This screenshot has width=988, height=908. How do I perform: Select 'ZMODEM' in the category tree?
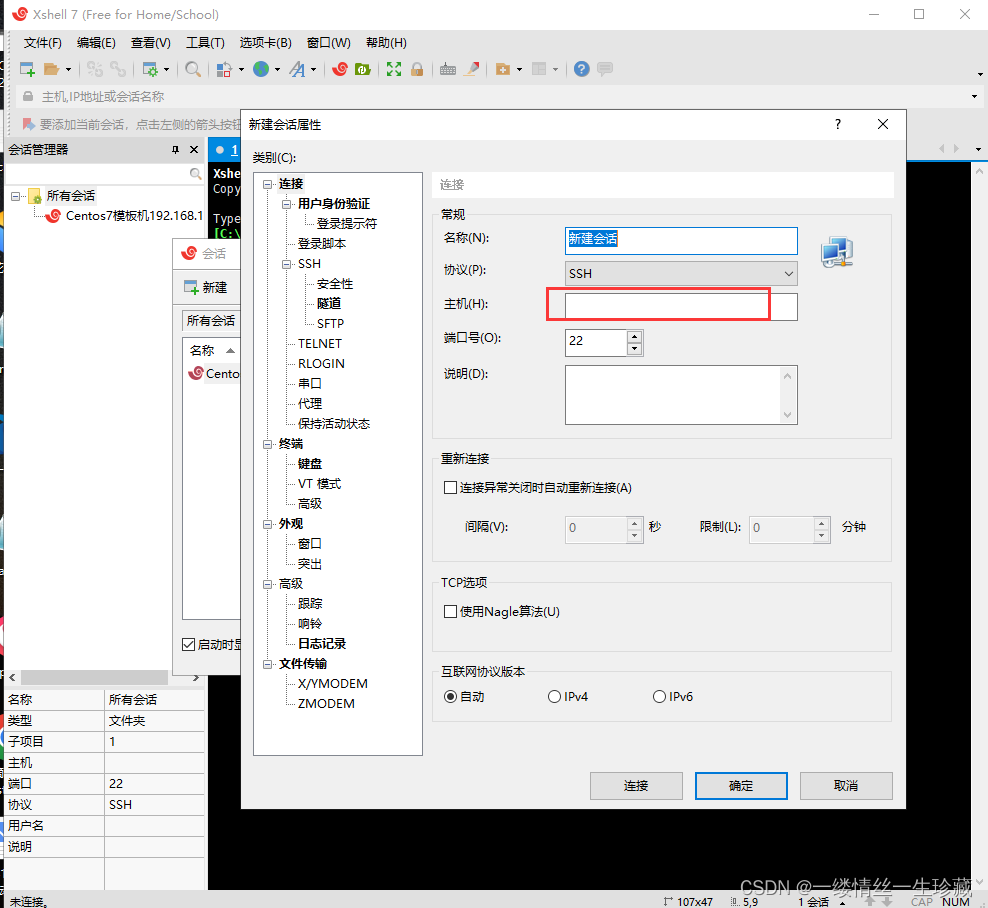pos(326,704)
